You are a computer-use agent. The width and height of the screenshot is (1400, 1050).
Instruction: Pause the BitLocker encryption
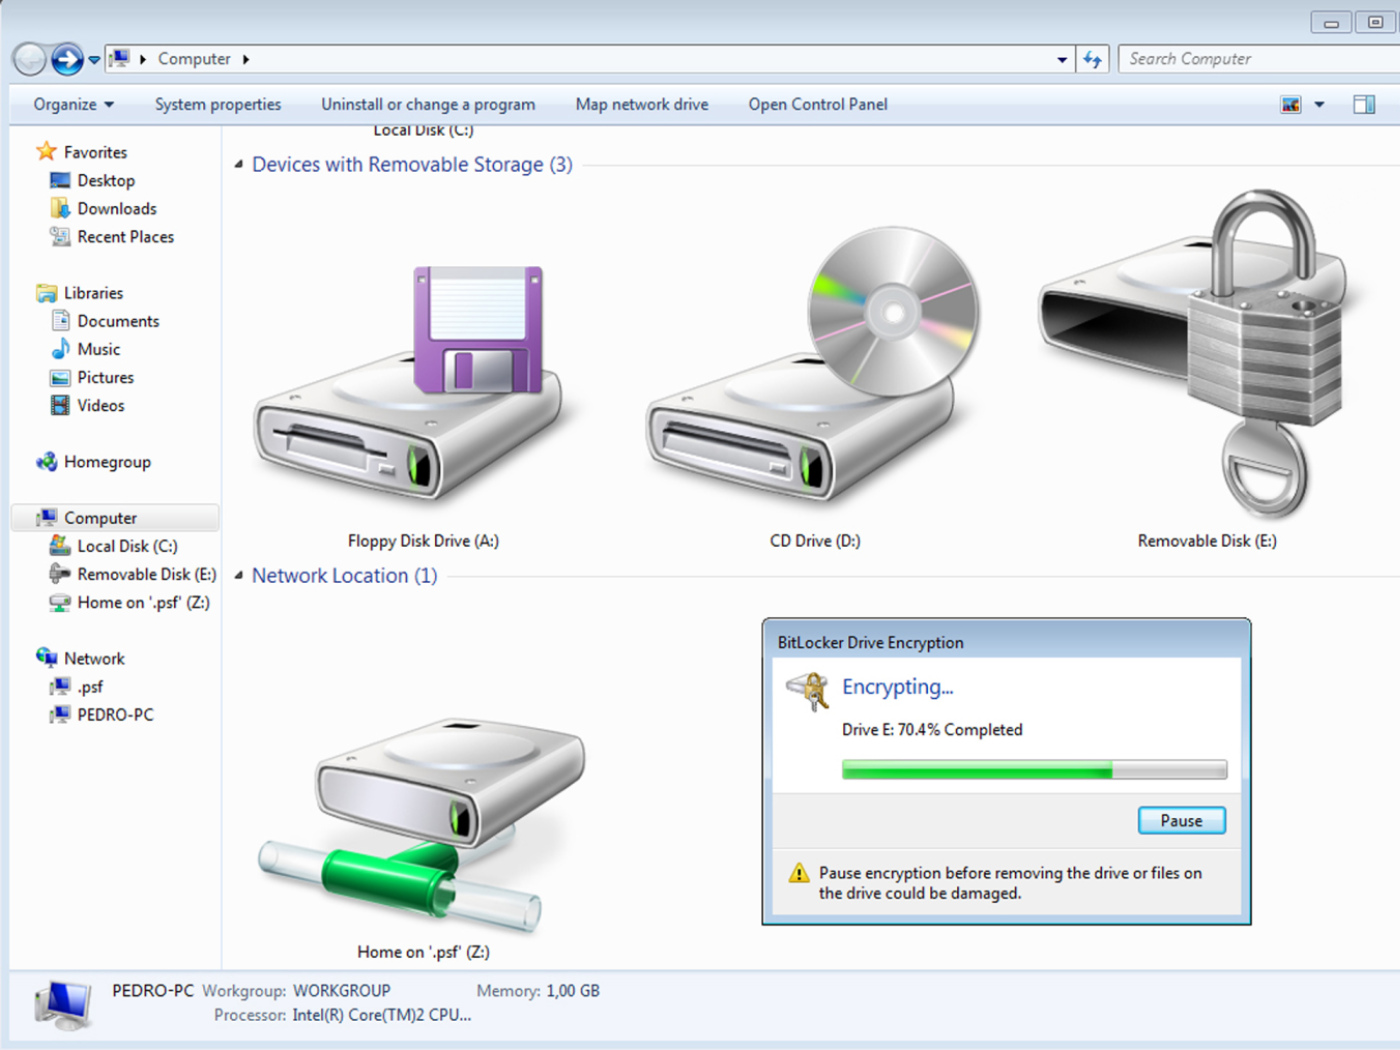pyautogui.click(x=1181, y=821)
